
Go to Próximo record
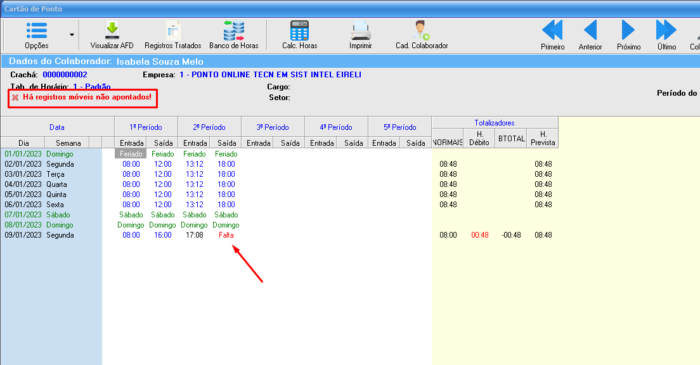(x=629, y=35)
